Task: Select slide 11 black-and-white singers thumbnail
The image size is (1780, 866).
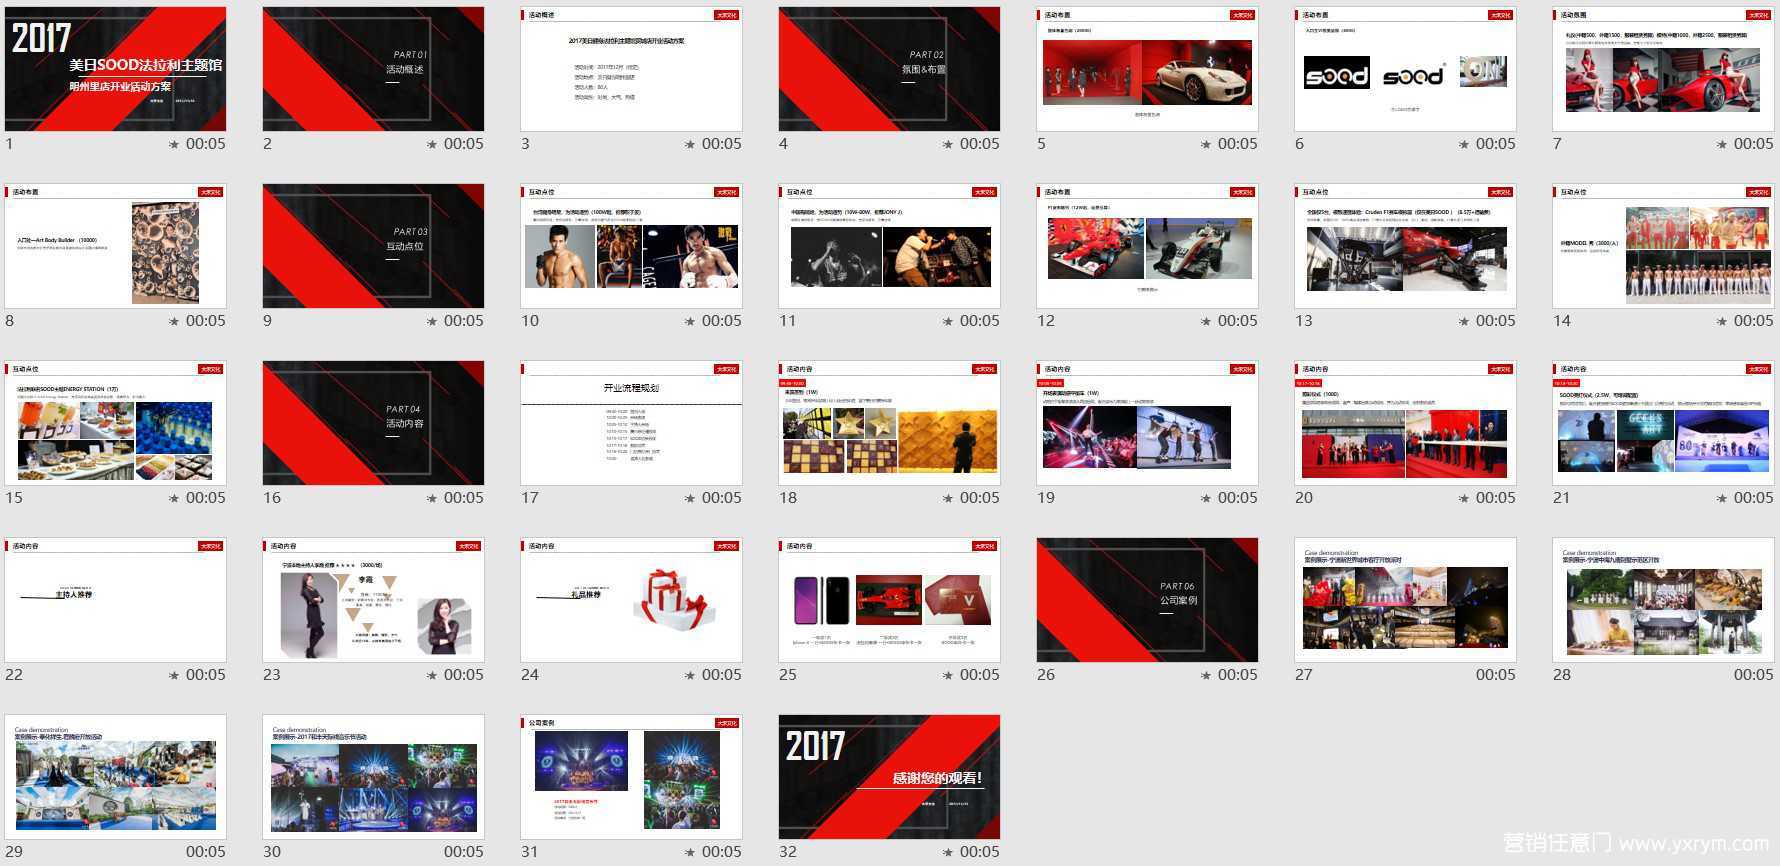Action: pyautogui.click(x=890, y=246)
